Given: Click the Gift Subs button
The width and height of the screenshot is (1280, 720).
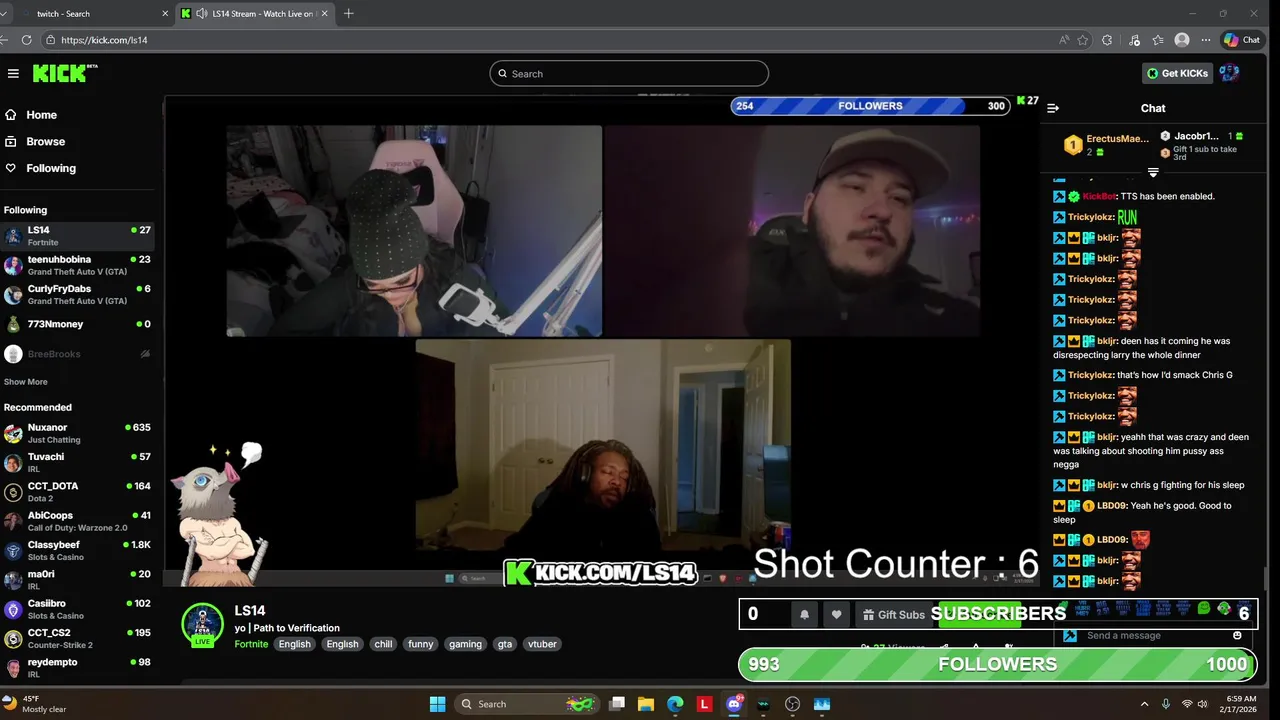Looking at the screenshot, I should [893, 615].
